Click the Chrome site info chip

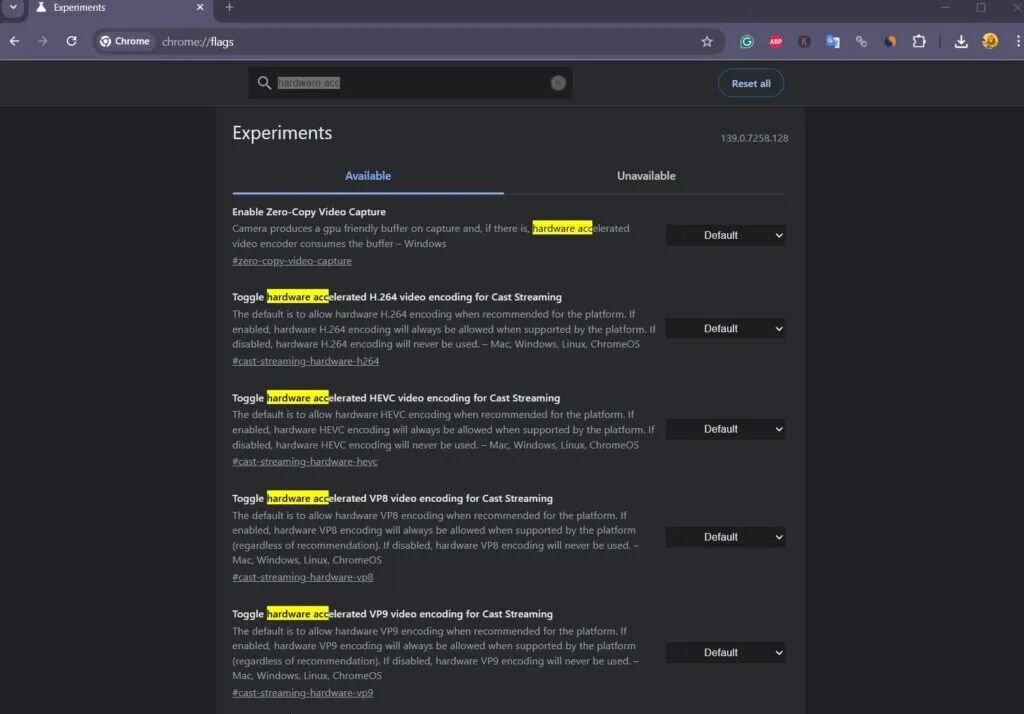click(124, 41)
